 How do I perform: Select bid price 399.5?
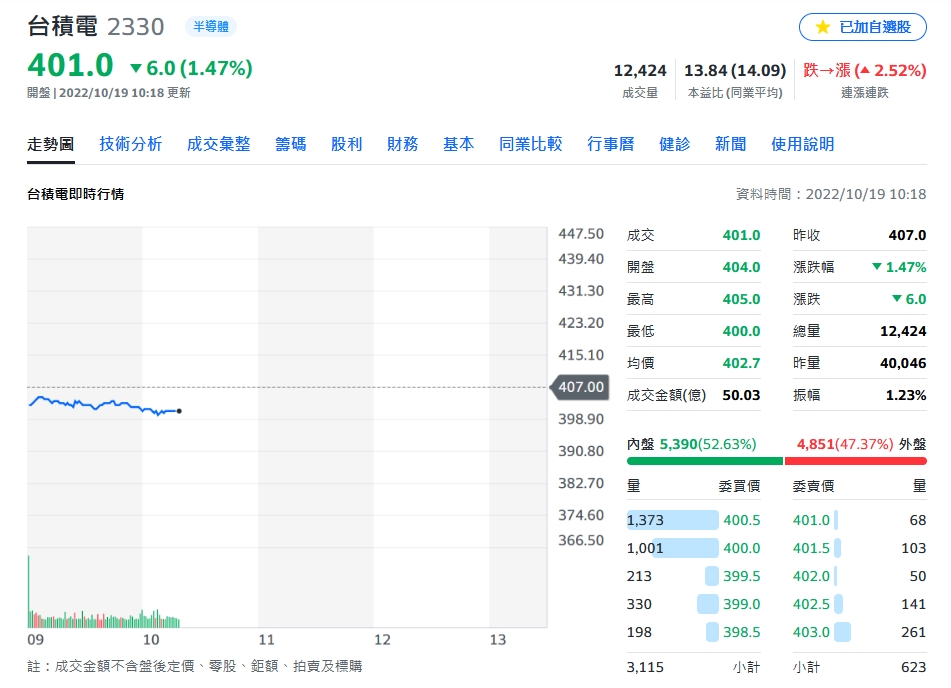point(741,576)
